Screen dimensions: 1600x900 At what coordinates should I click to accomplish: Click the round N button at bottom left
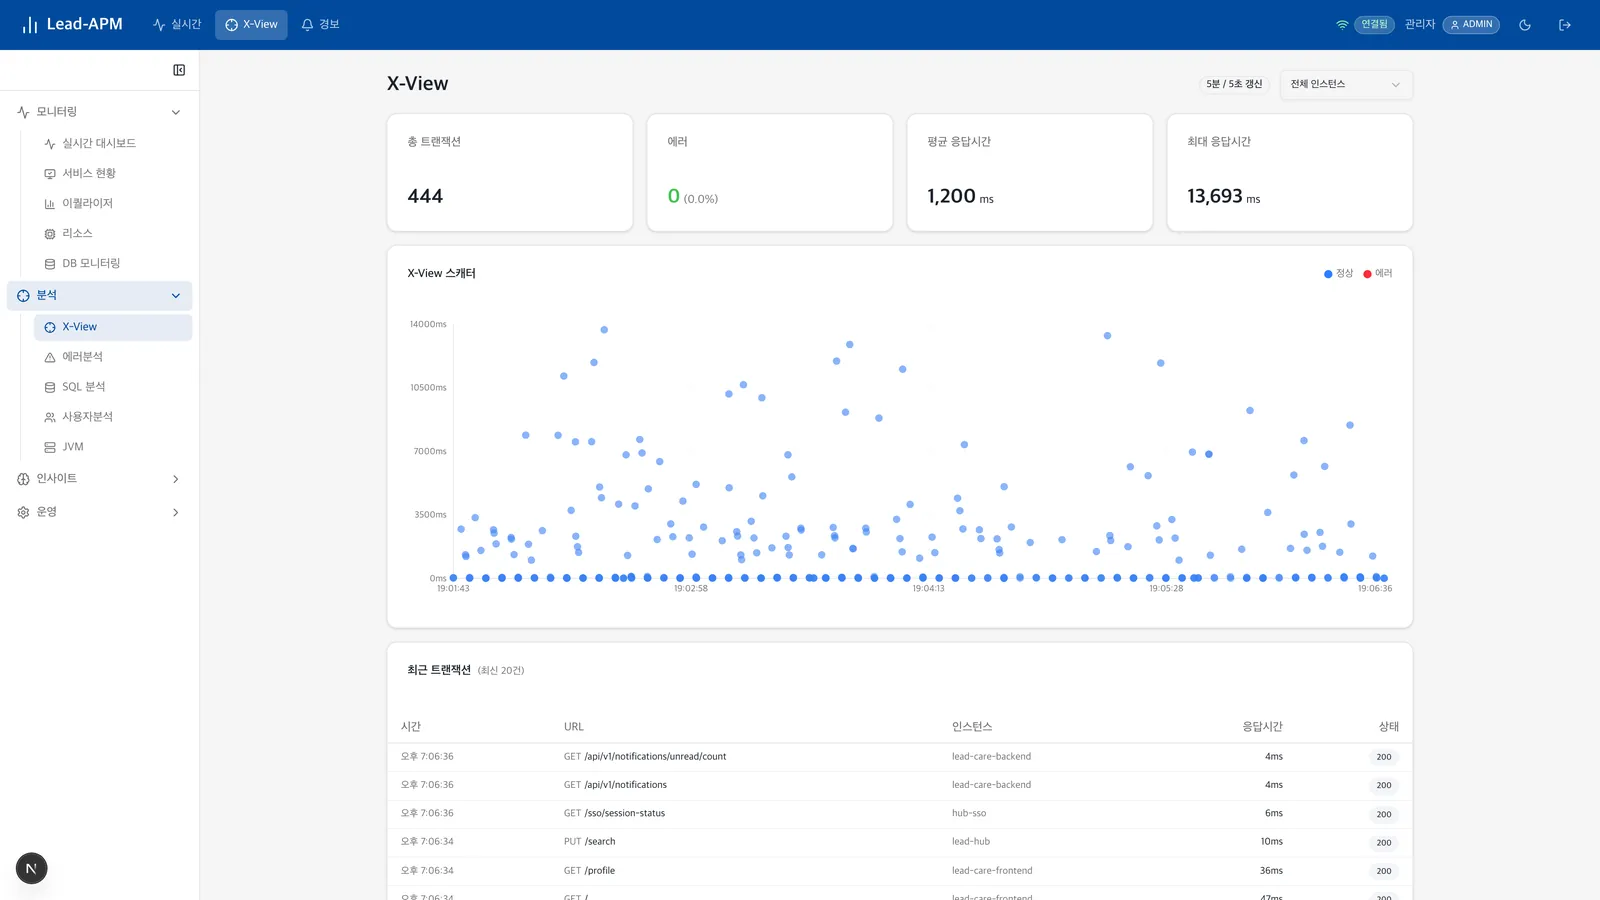pos(31,868)
